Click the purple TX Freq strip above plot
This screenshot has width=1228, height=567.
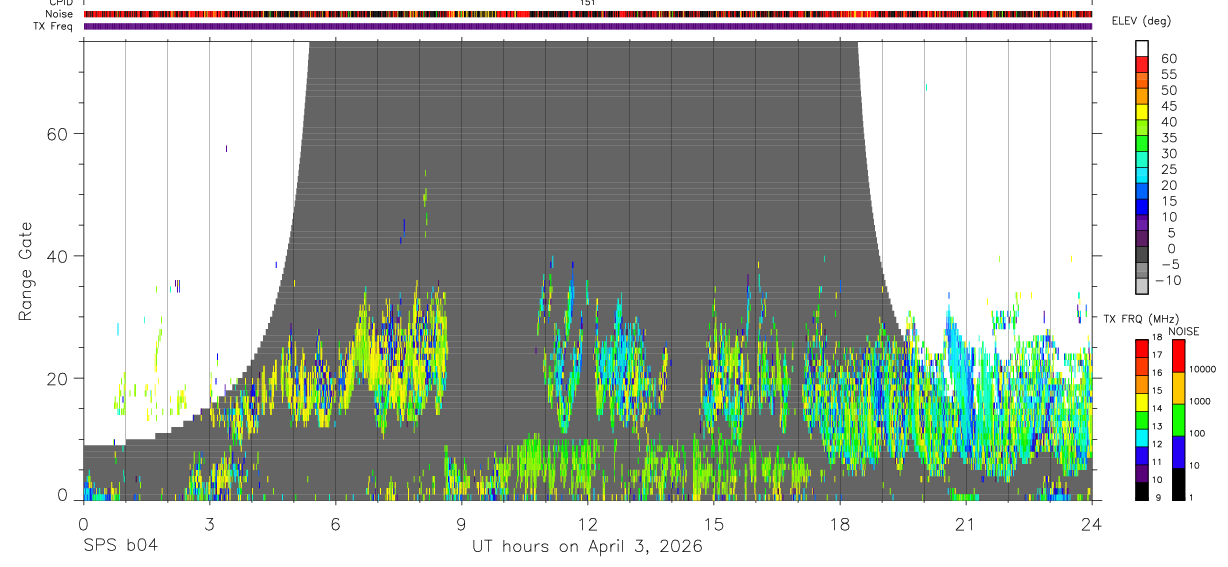pos(587,26)
